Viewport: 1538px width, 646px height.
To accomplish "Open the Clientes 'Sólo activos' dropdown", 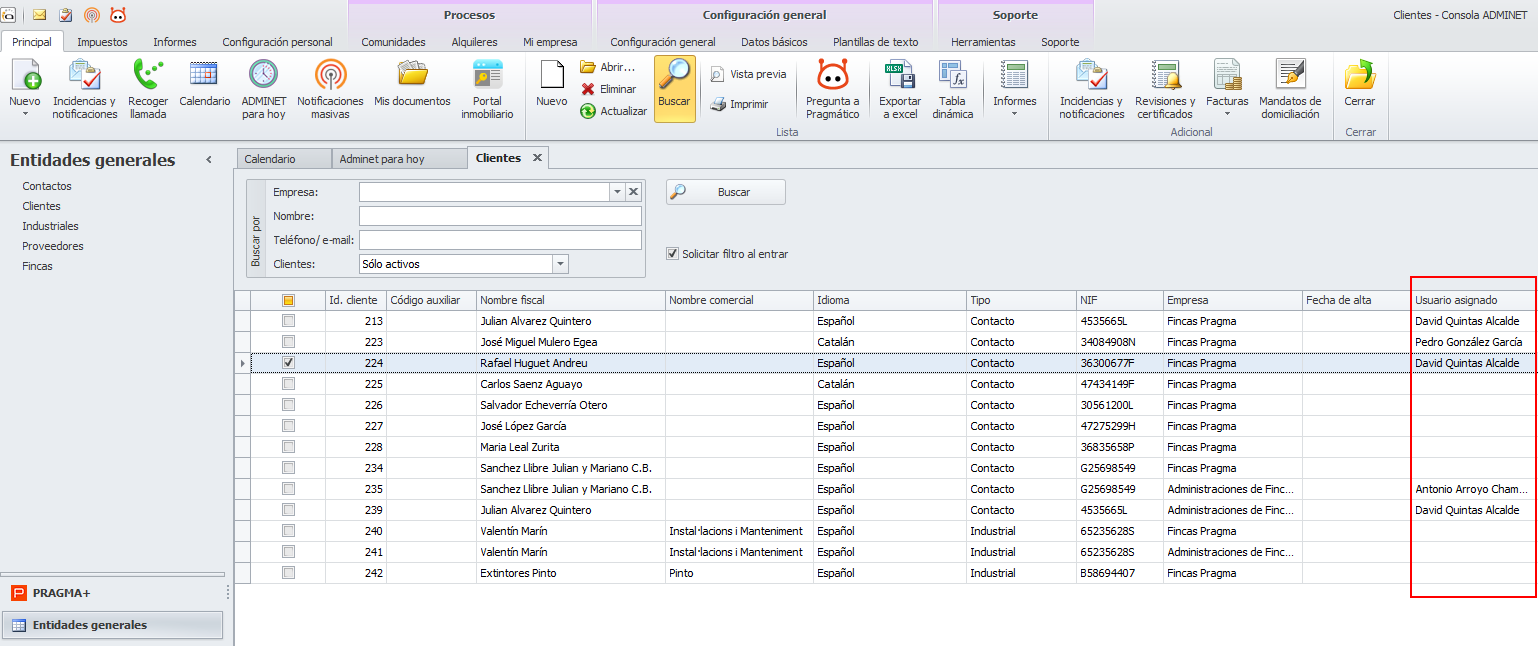I will [x=560, y=264].
